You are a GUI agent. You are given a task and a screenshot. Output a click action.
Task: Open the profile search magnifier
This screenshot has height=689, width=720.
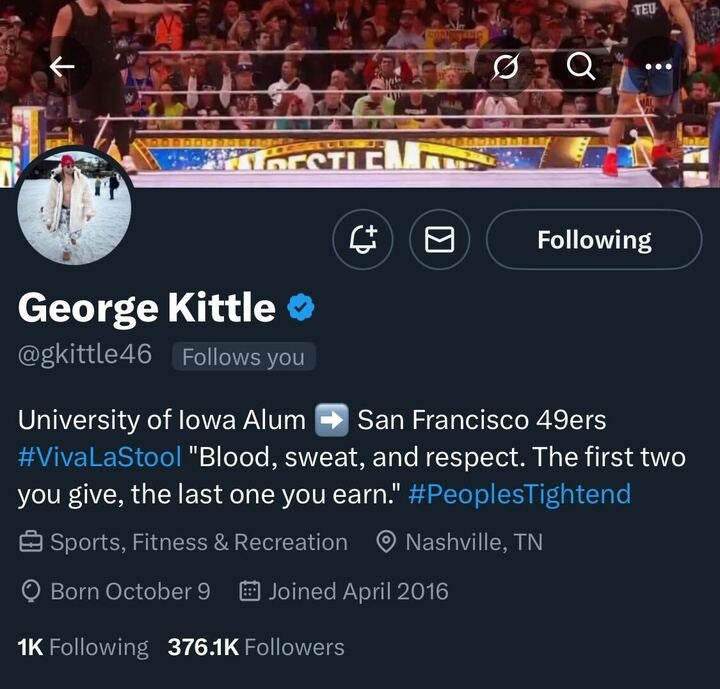click(x=580, y=66)
